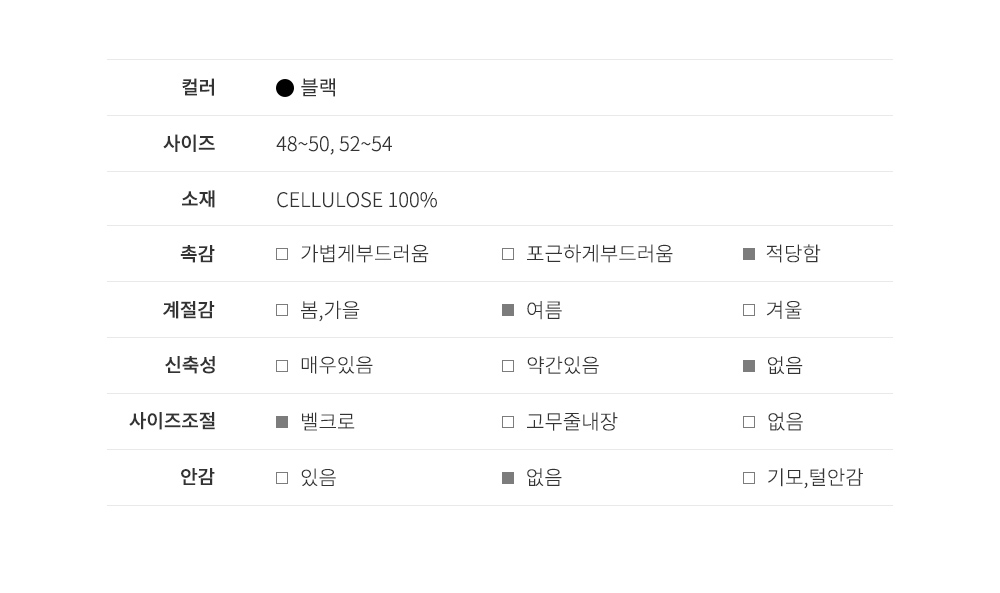Click the 블랙 color name text
This screenshot has width=1000, height=593.
(x=319, y=88)
